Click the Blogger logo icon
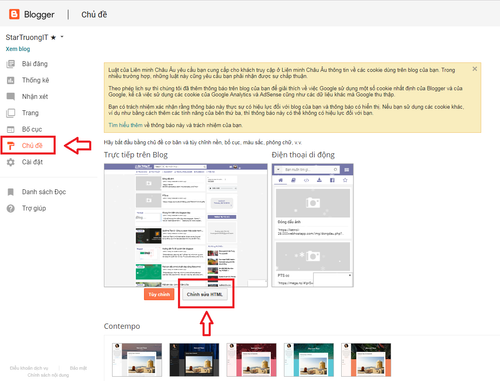This screenshot has height=381, width=500. [x=14, y=14]
